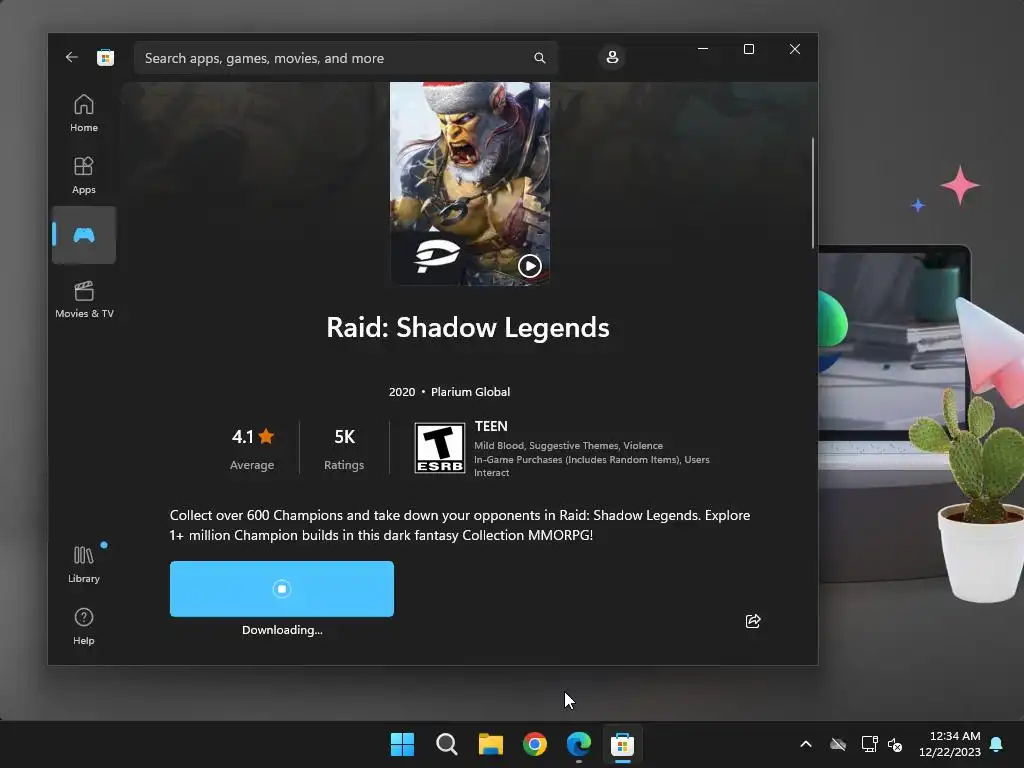Screen dimensions: 1024x768
Task: Open File Explorer from taskbar
Action: pyautogui.click(x=490, y=744)
